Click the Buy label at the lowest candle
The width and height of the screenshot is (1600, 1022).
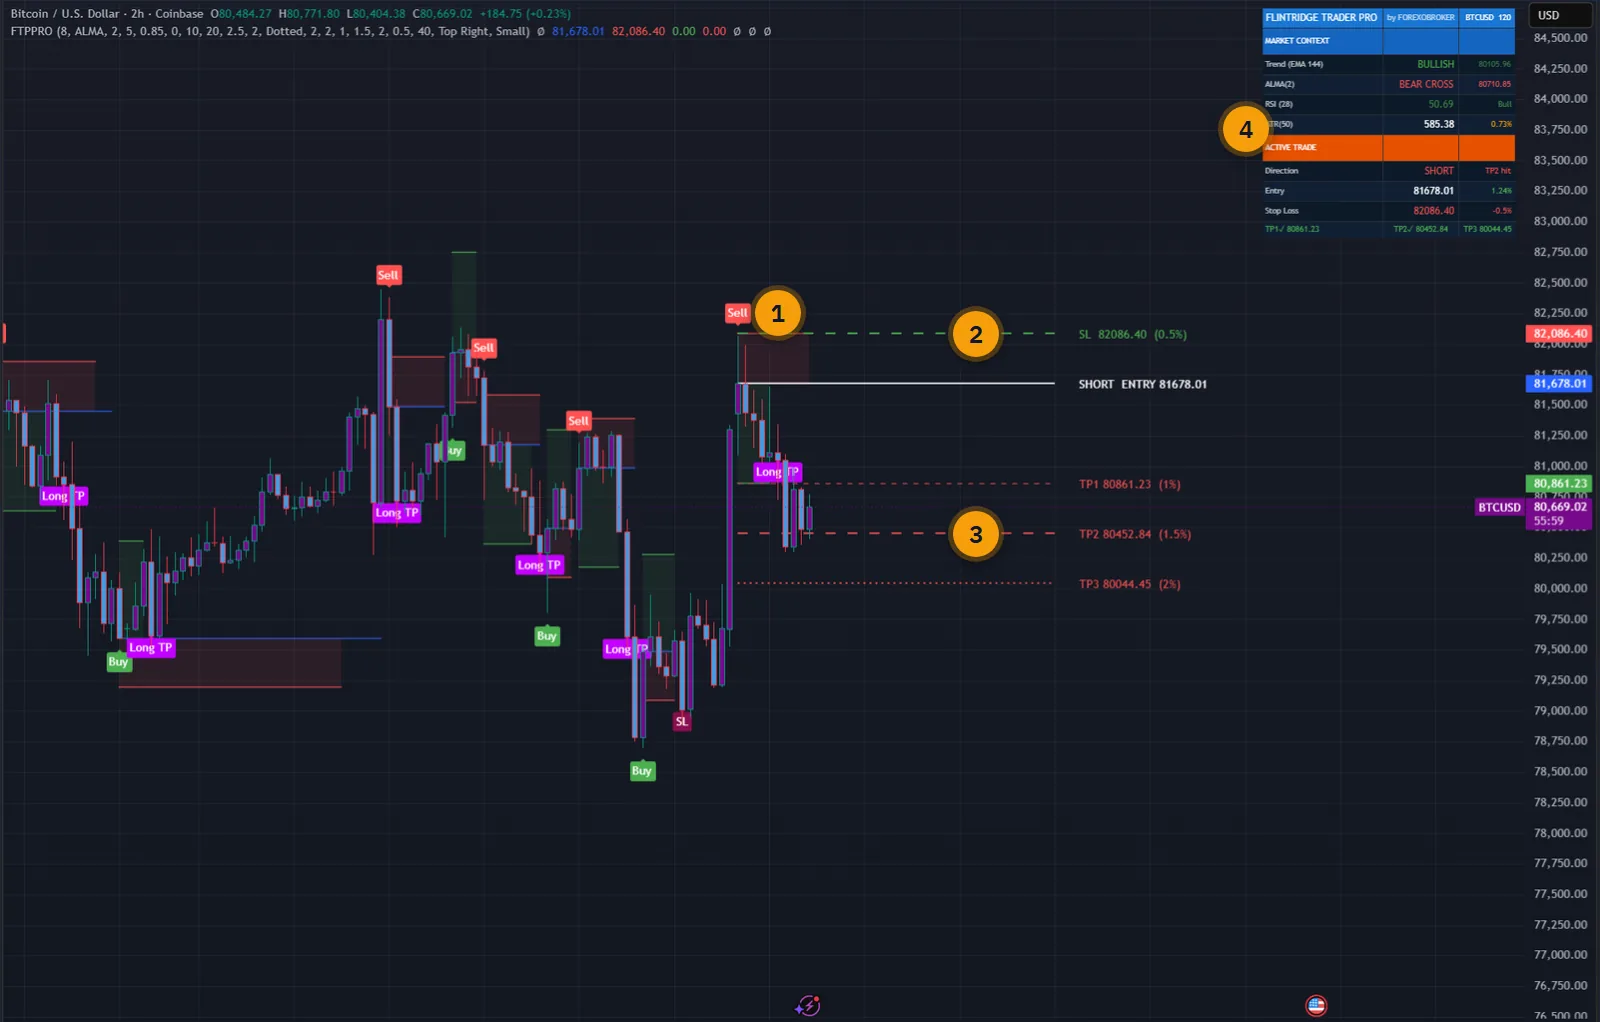(642, 771)
